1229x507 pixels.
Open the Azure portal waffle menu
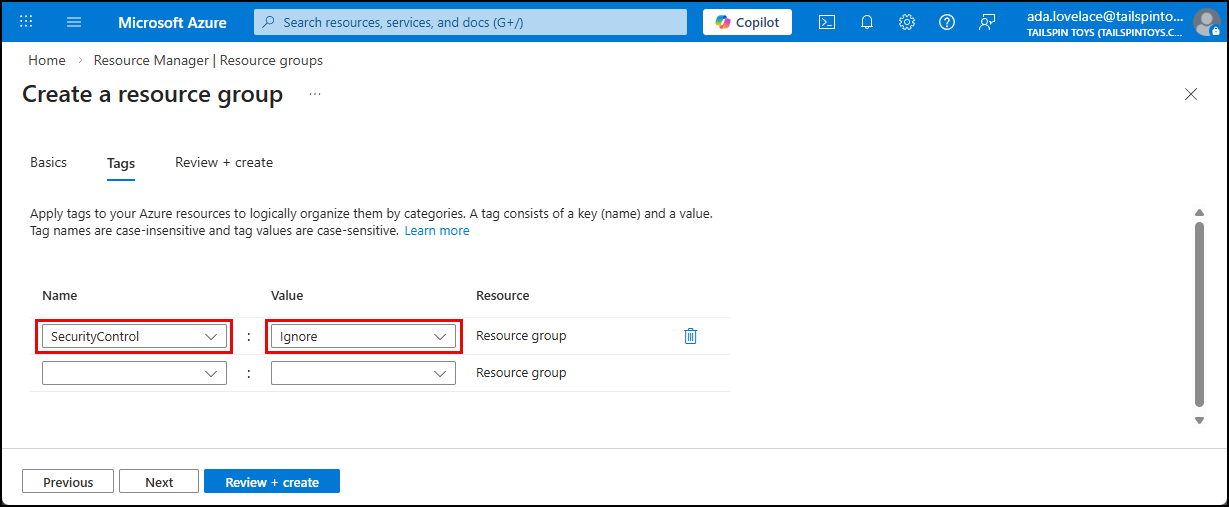coord(26,22)
